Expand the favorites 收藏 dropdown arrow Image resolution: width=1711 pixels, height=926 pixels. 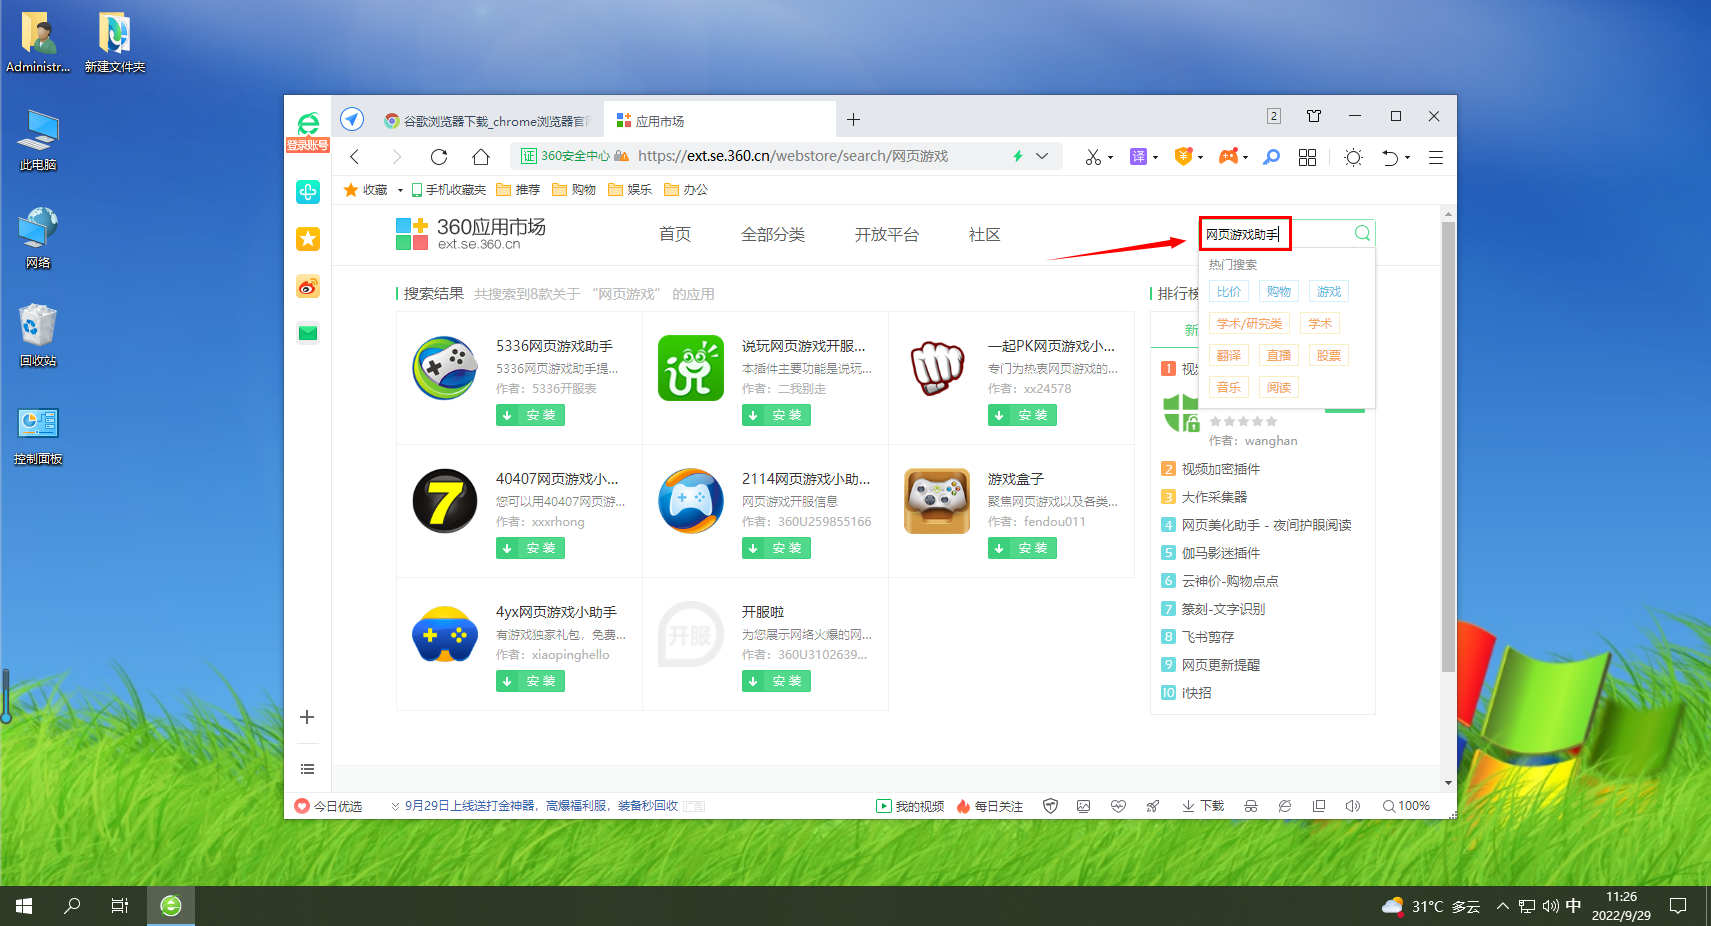[400, 190]
